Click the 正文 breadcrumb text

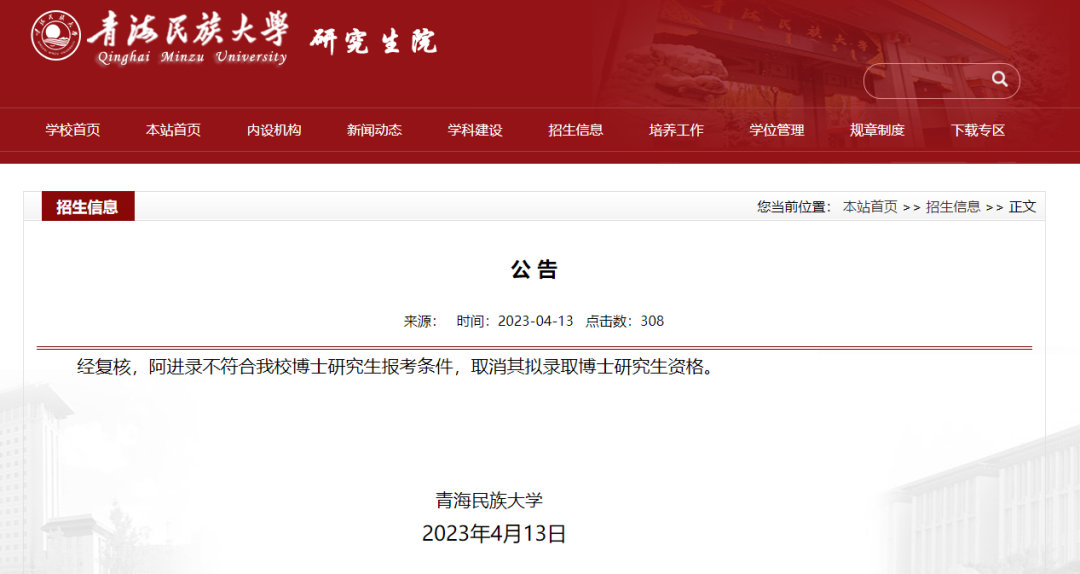point(1023,207)
